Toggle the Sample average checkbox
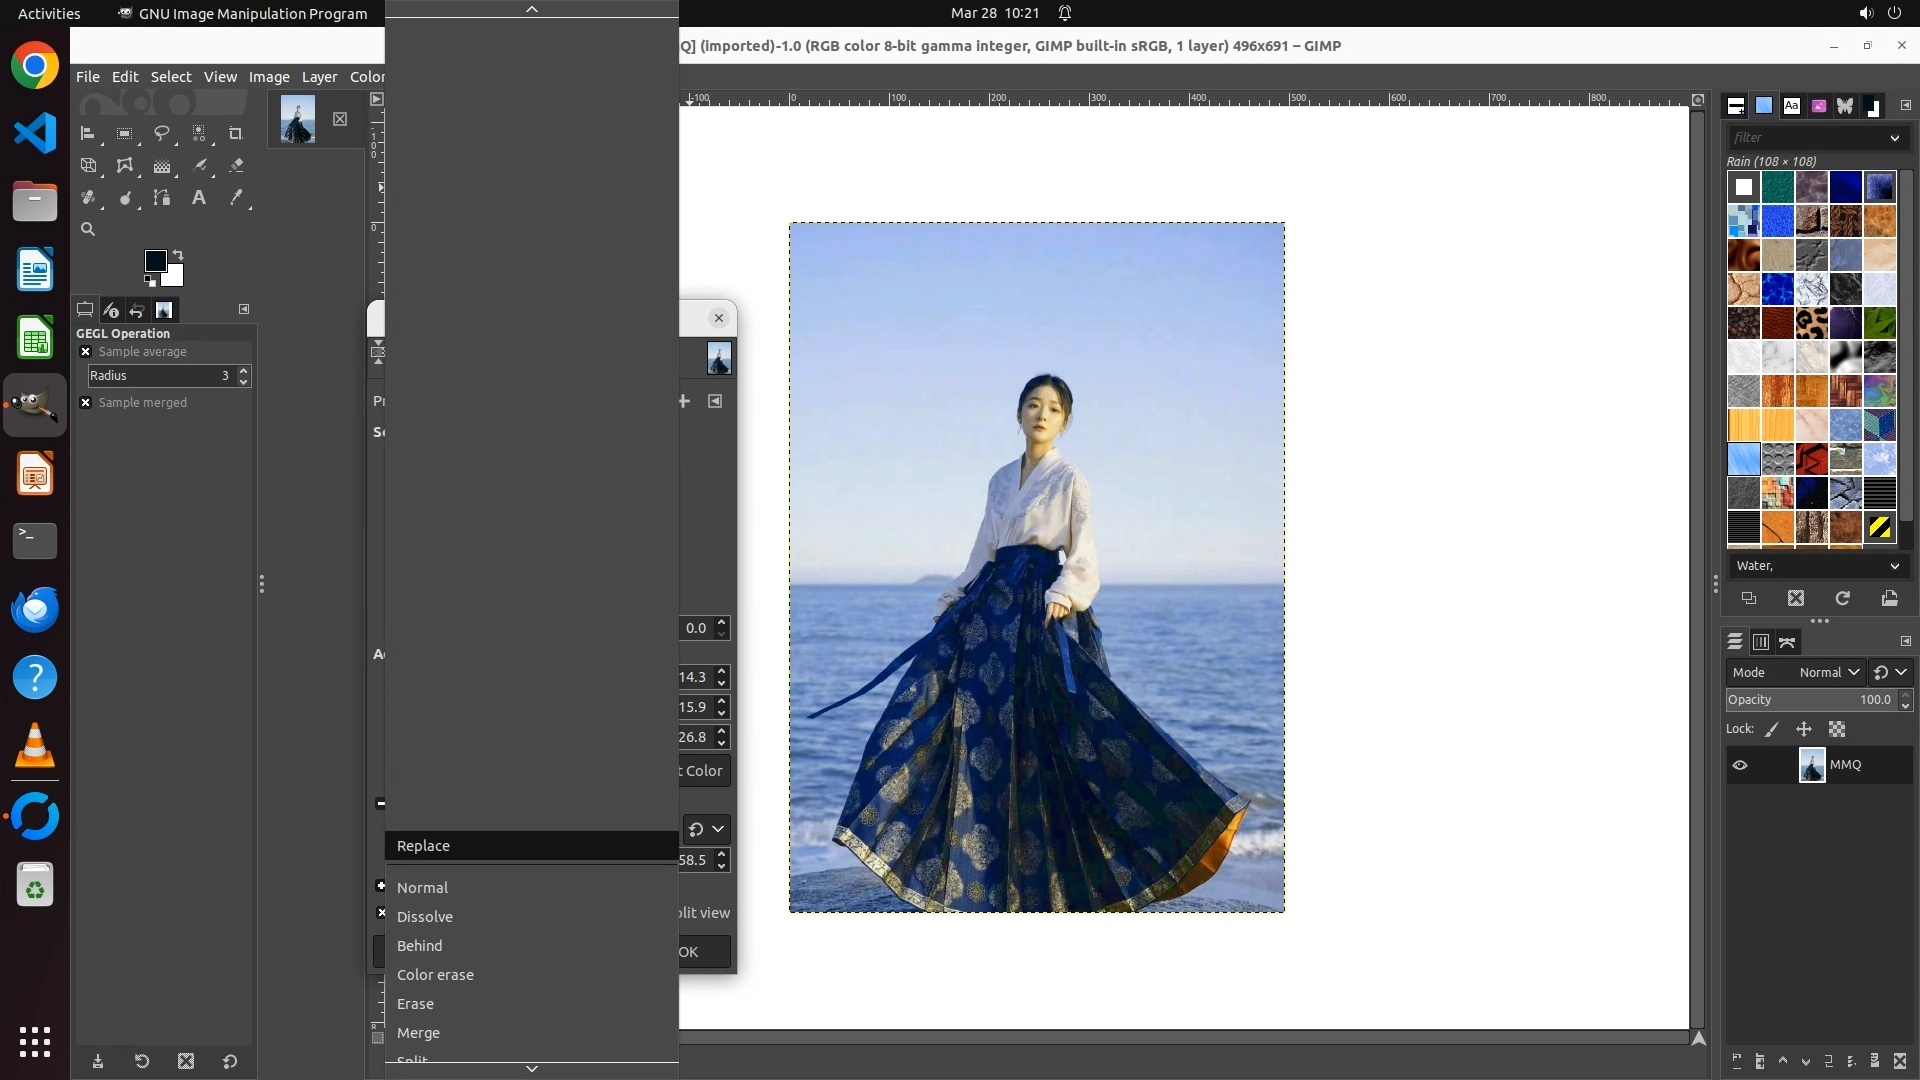Viewport: 1920px width, 1080px height. (x=86, y=352)
